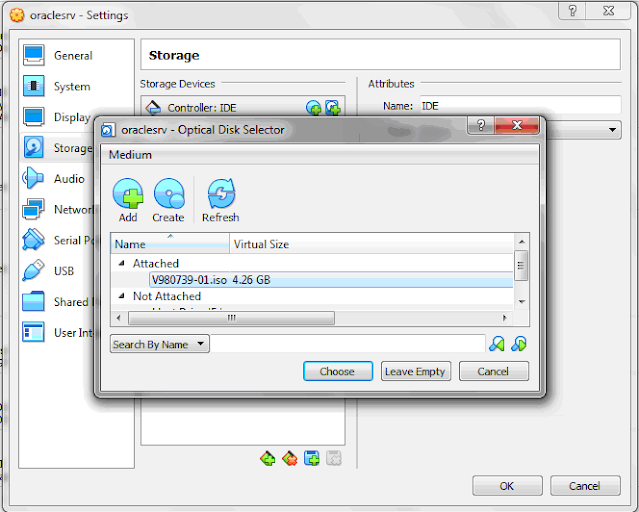Collapse the Not Attached group

coord(121,296)
